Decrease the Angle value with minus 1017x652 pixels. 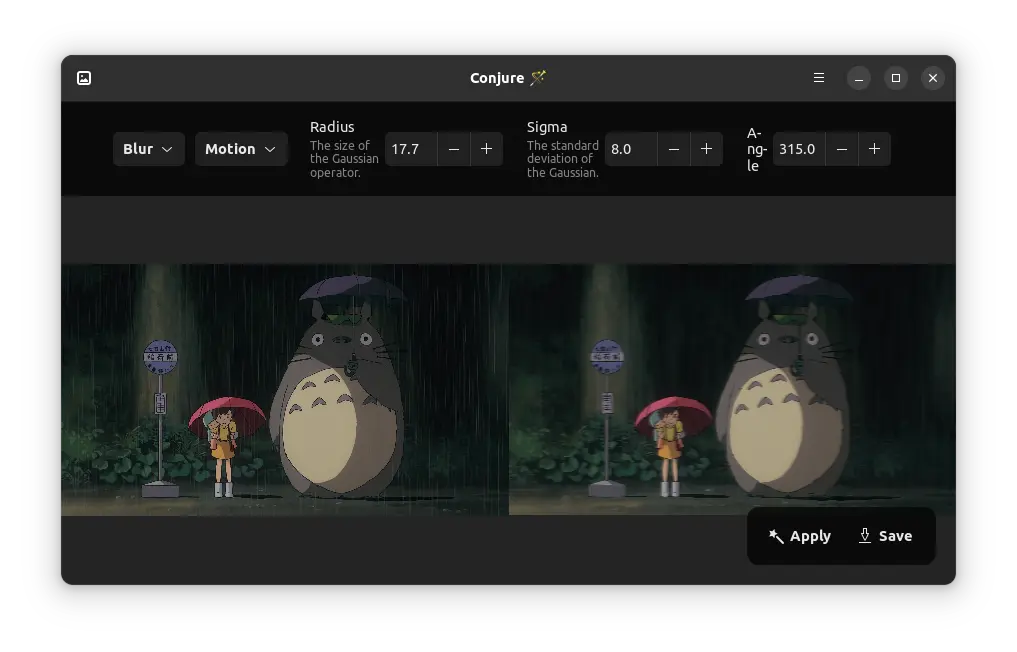[842, 149]
